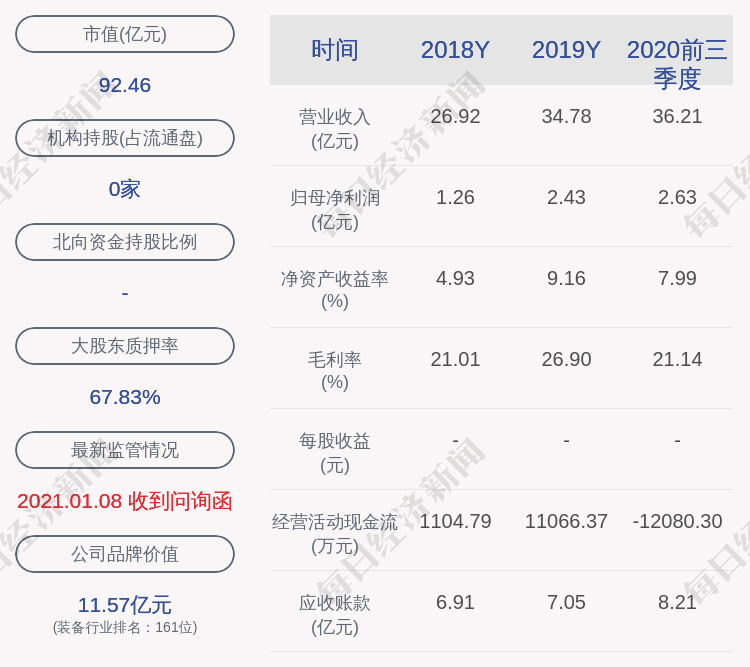This screenshot has height=667, width=750.
Task: Select the 0家 institutional holding value
Action: tap(125, 189)
